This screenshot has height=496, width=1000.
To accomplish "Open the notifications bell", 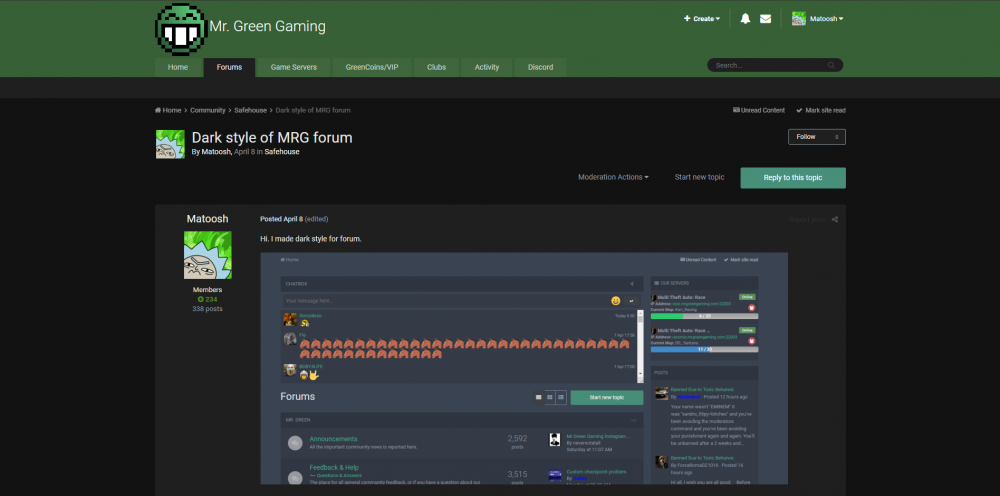I will pyautogui.click(x=745, y=19).
